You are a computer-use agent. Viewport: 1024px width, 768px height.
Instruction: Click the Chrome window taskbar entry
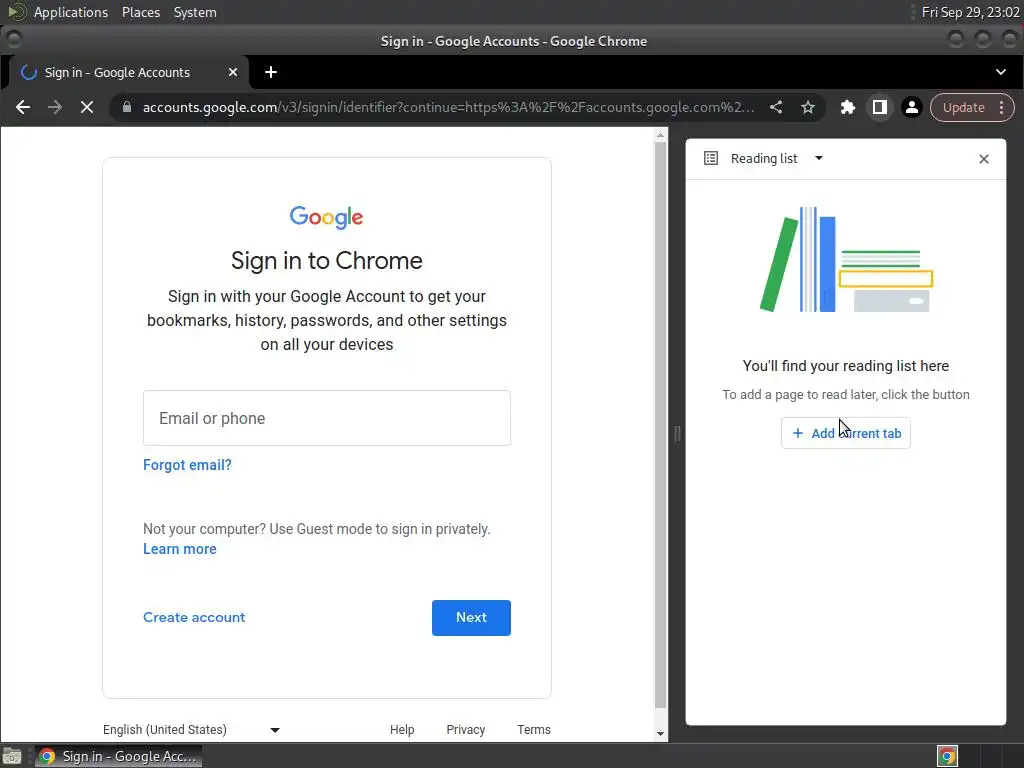pyautogui.click(x=118, y=756)
